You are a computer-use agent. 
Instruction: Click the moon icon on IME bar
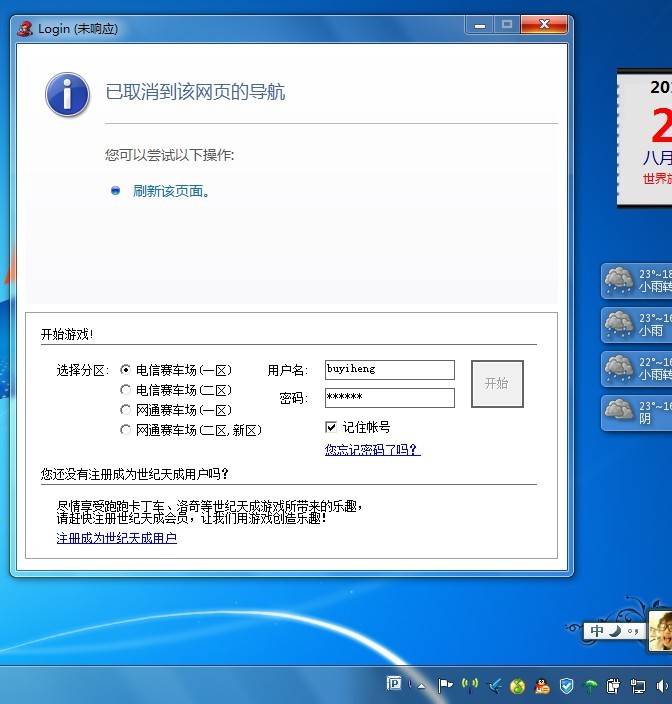[x=615, y=631]
